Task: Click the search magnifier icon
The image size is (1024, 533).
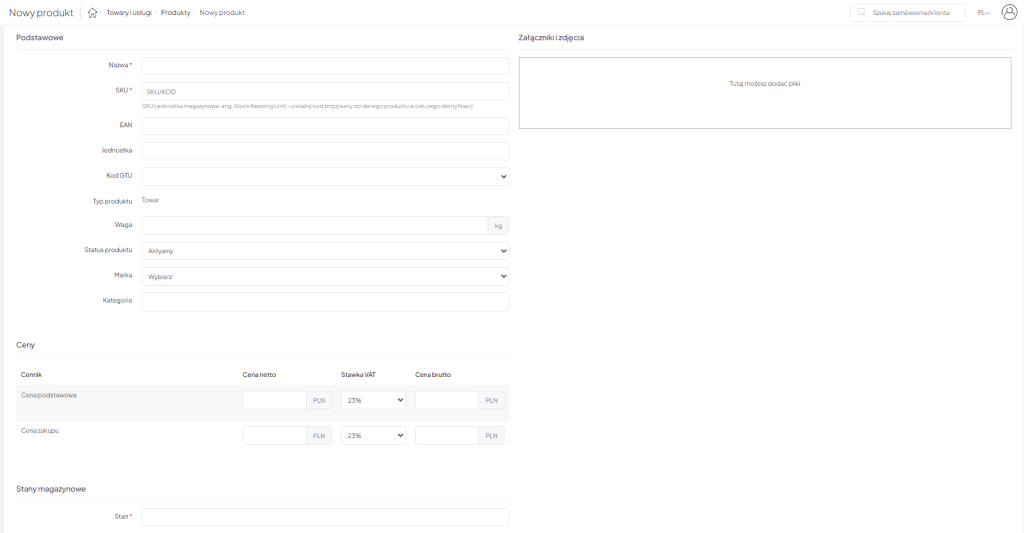Action: pos(861,13)
